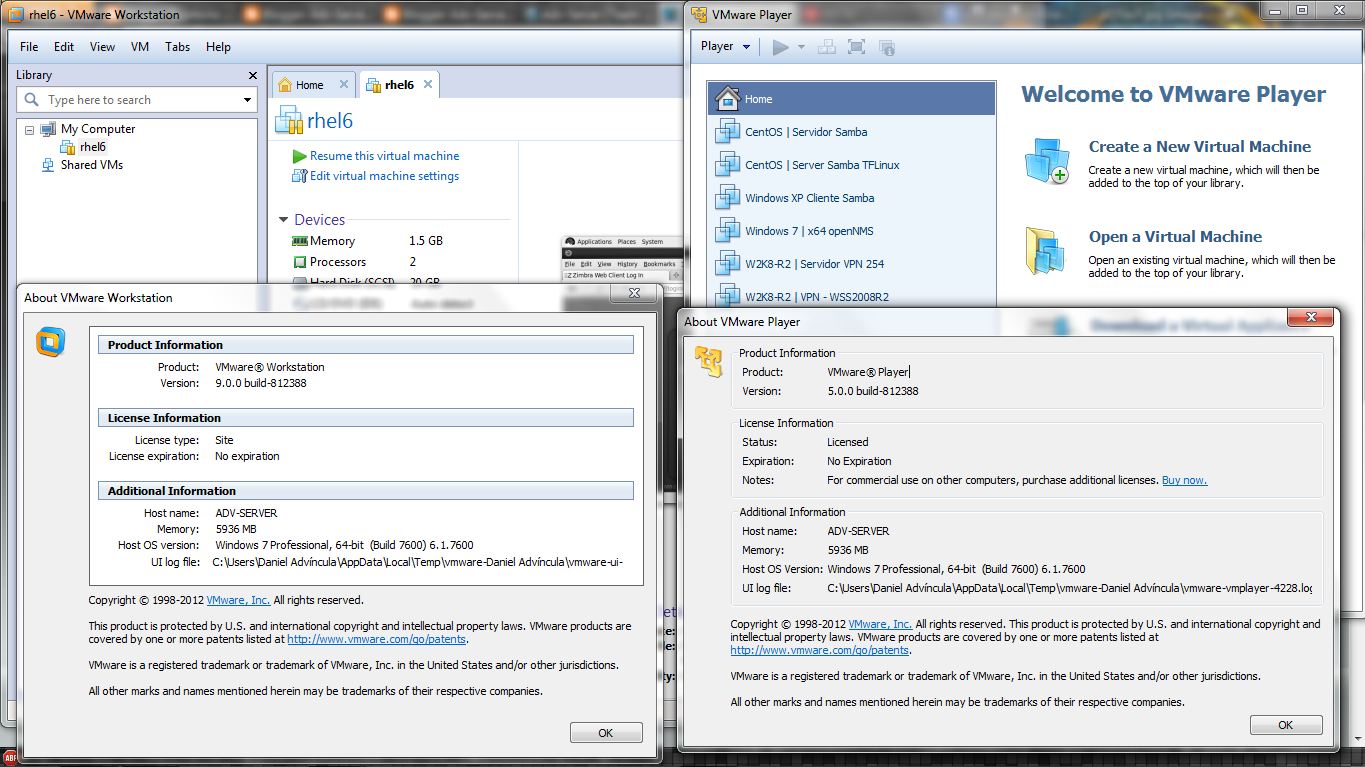Viewport: 1365px width, 767px height.
Task: Click the Open a Virtual Machine folder icon
Action: (1045, 251)
